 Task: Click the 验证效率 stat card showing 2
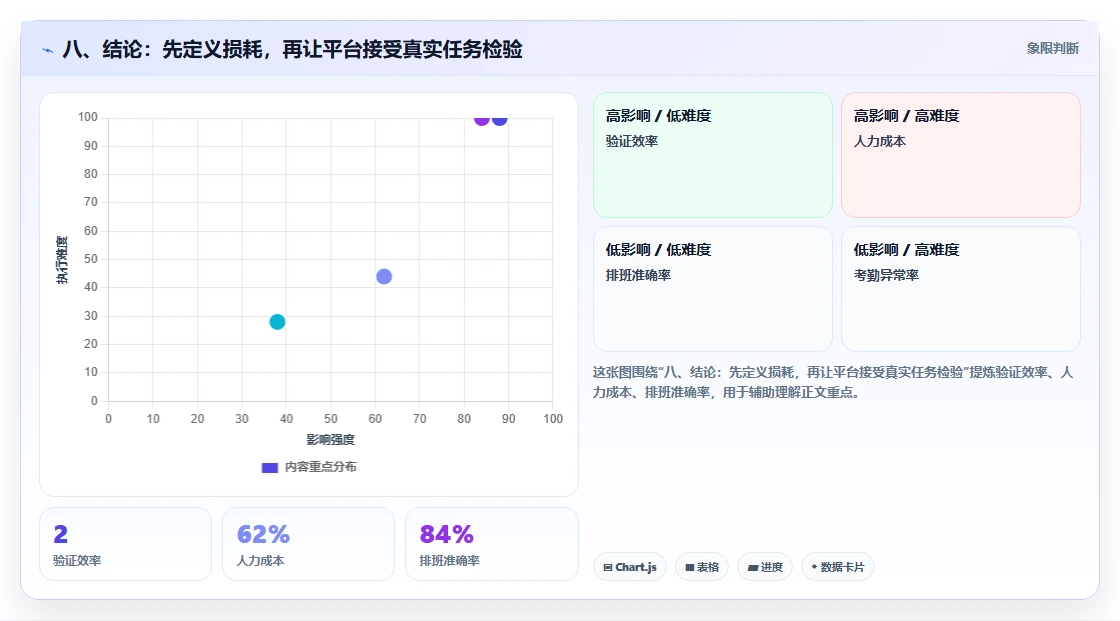tap(126, 544)
